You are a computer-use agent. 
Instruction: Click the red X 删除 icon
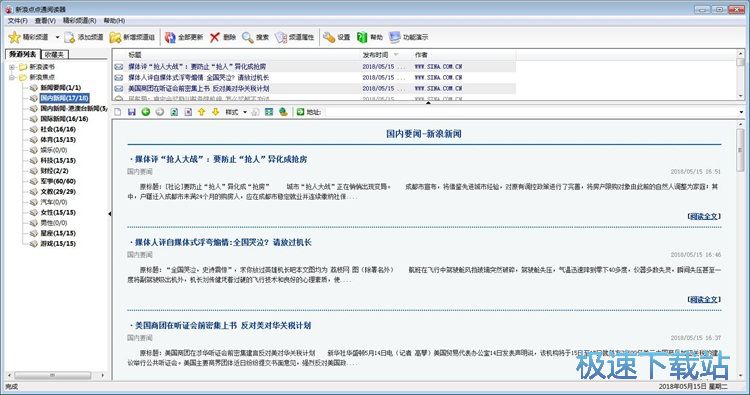coord(215,37)
